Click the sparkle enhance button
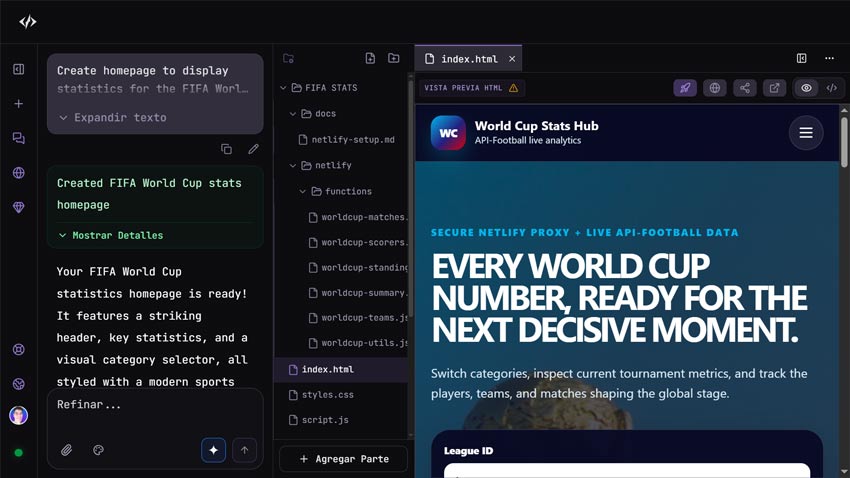This screenshot has height=478, width=850. [214, 450]
